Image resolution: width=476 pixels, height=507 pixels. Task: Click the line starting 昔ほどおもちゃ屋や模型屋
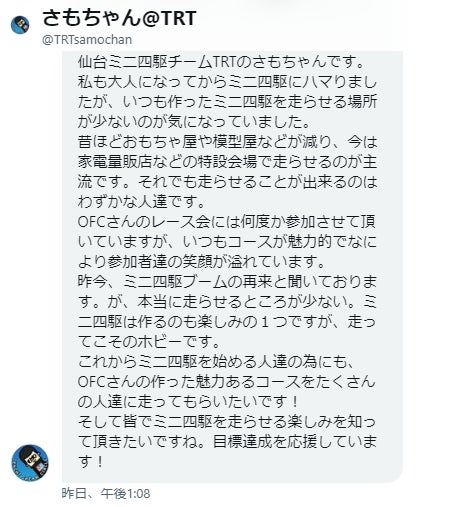pyautogui.click(x=227, y=142)
